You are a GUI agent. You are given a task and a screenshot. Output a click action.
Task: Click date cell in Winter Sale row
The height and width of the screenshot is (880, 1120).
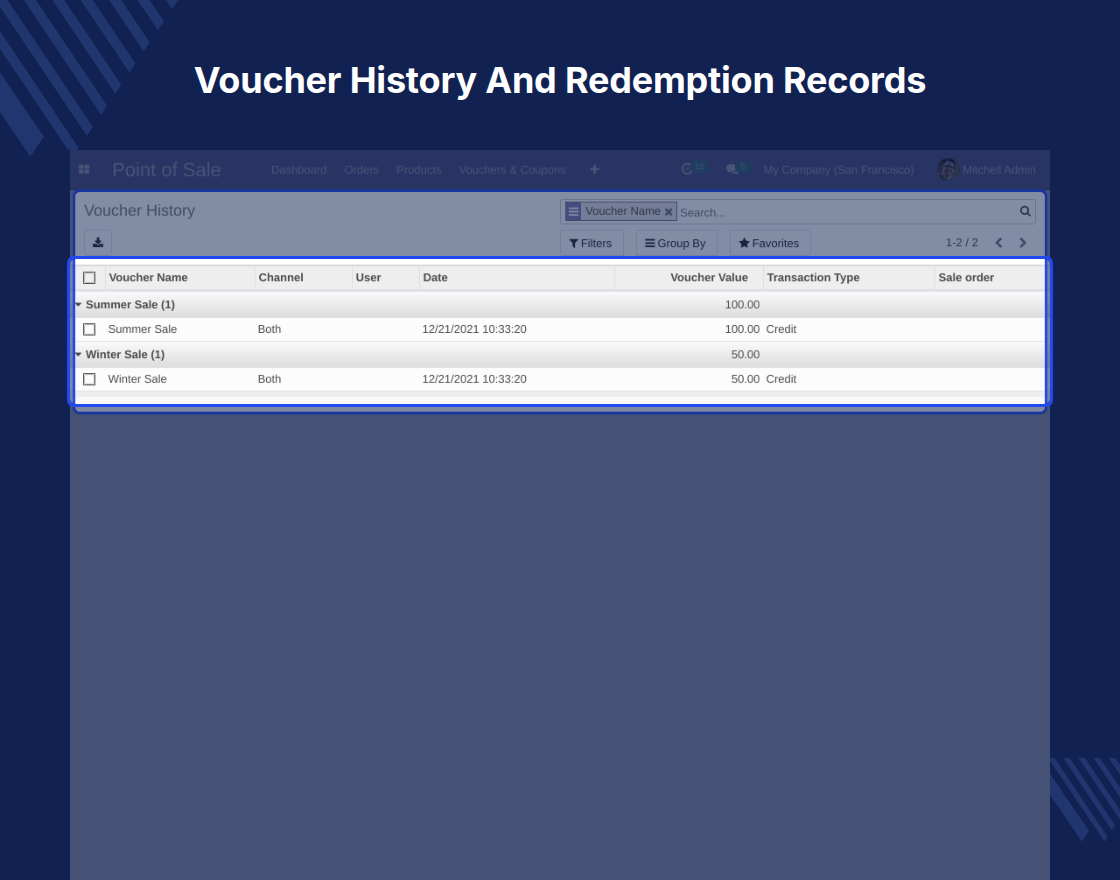point(474,379)
